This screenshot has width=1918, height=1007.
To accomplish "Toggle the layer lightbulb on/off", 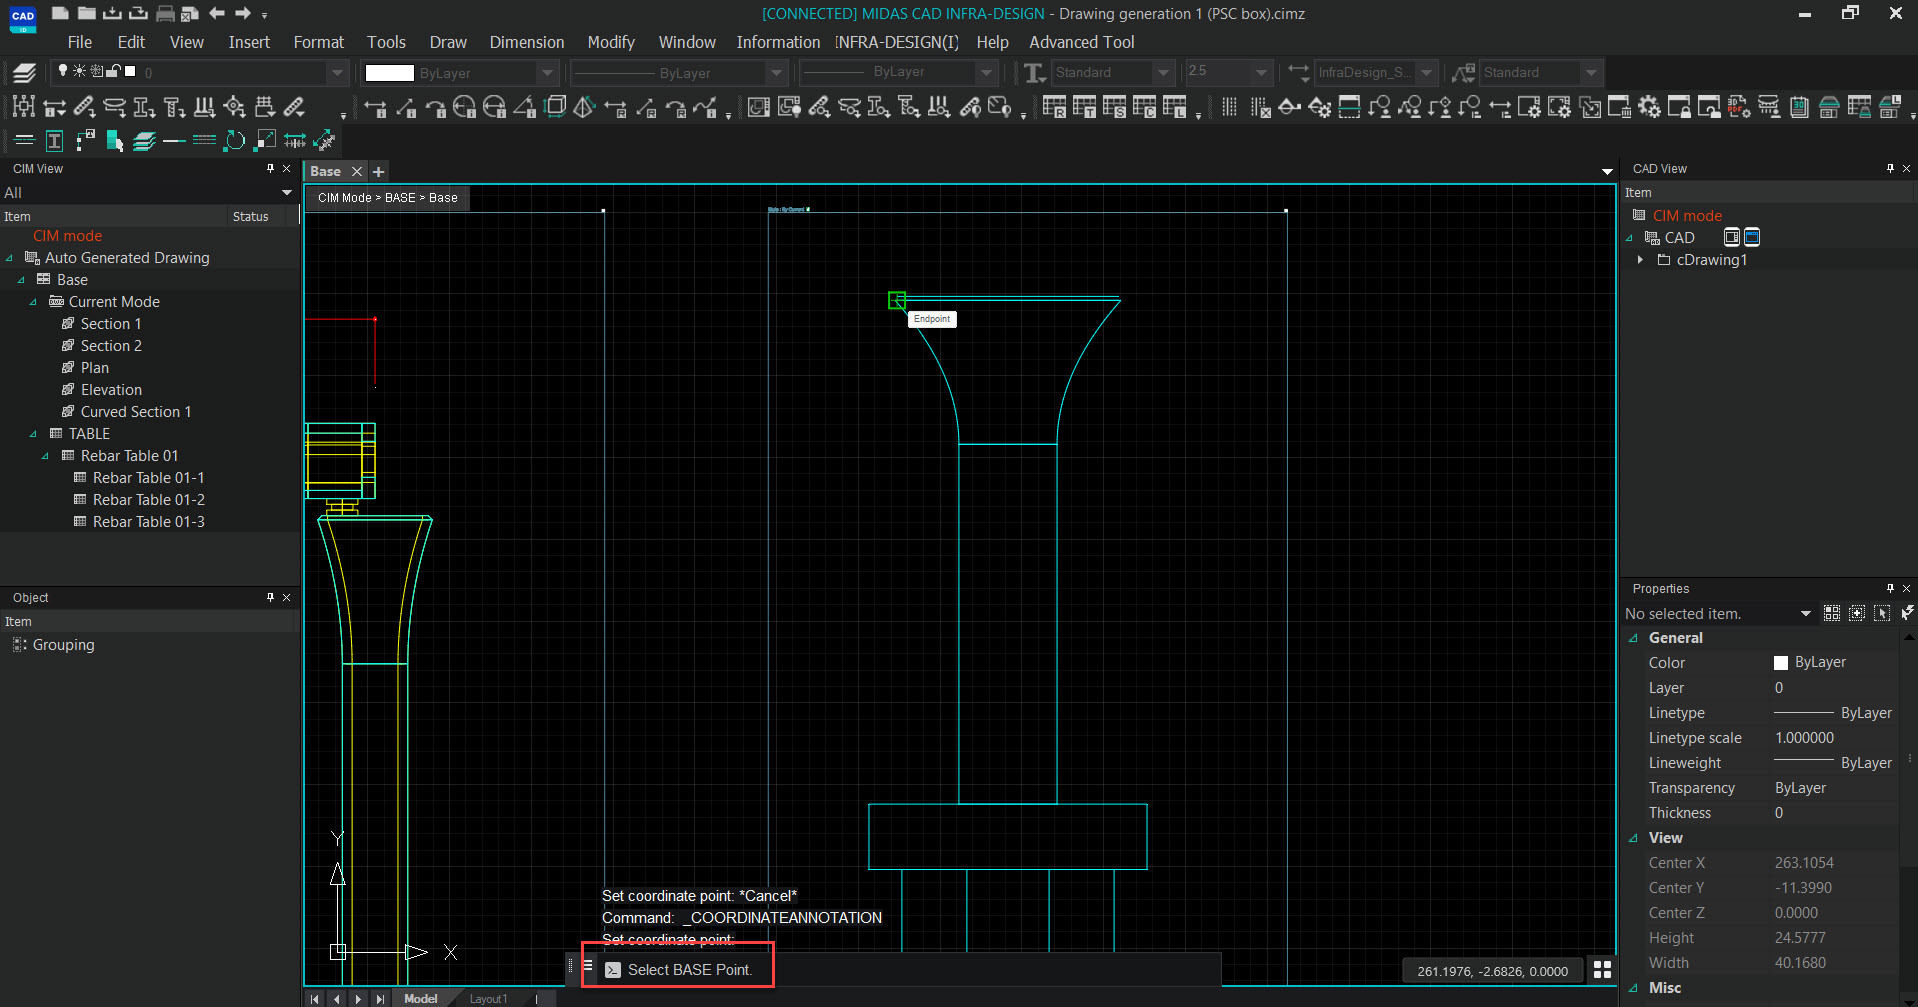I will (x=63, y=71).
